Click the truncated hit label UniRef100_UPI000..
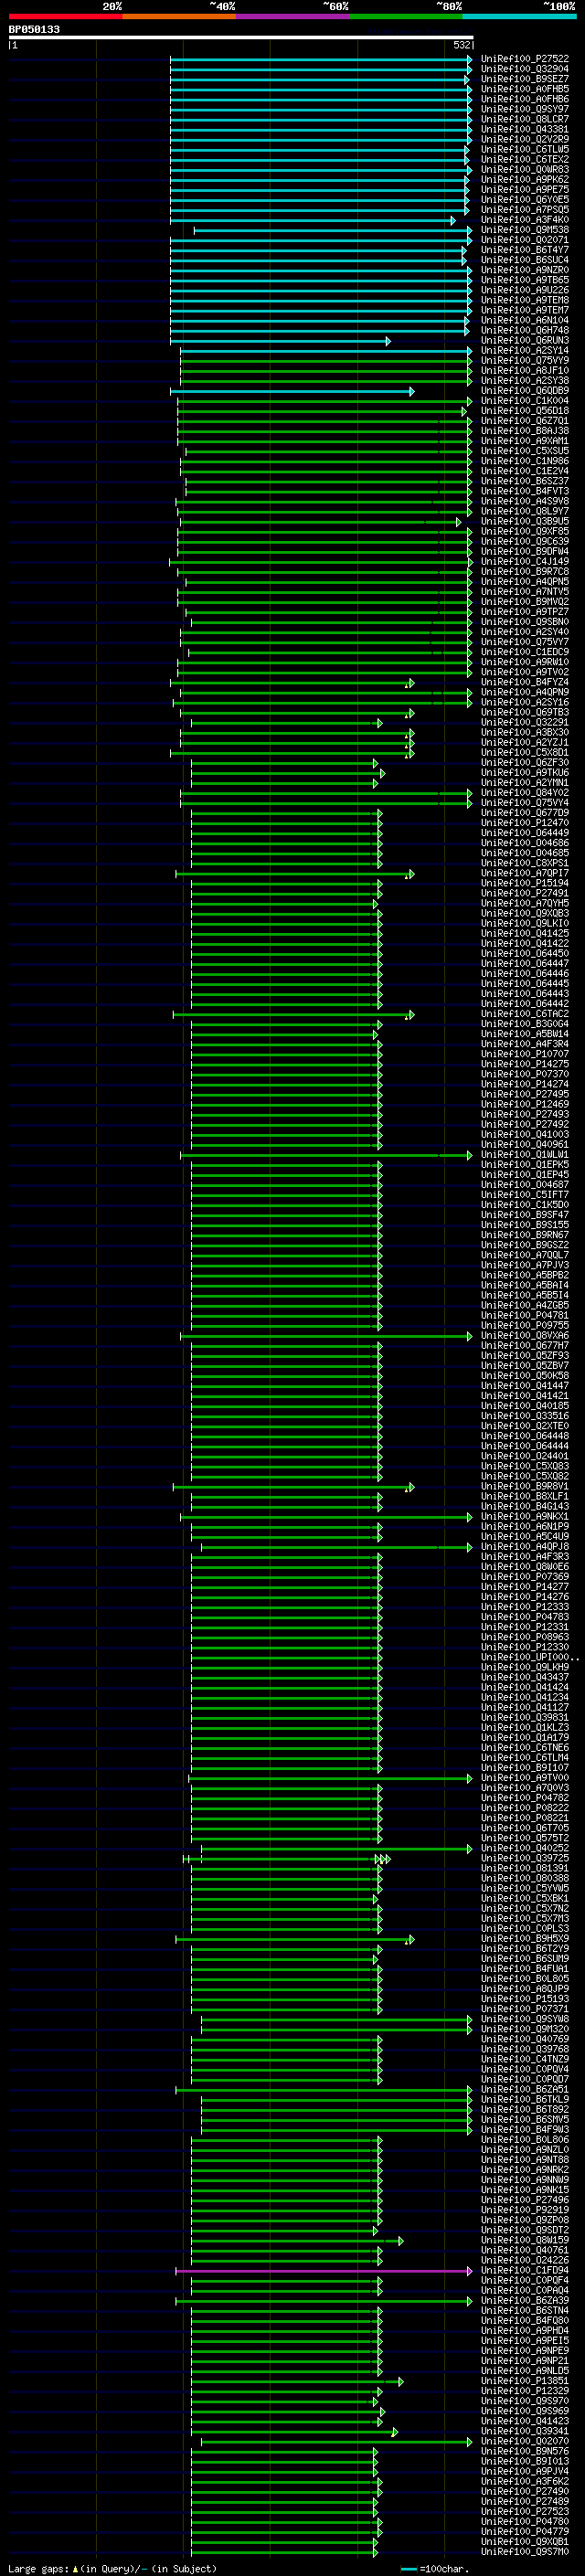Viewport: 585px width, 2576px height. pos(529,1658)
